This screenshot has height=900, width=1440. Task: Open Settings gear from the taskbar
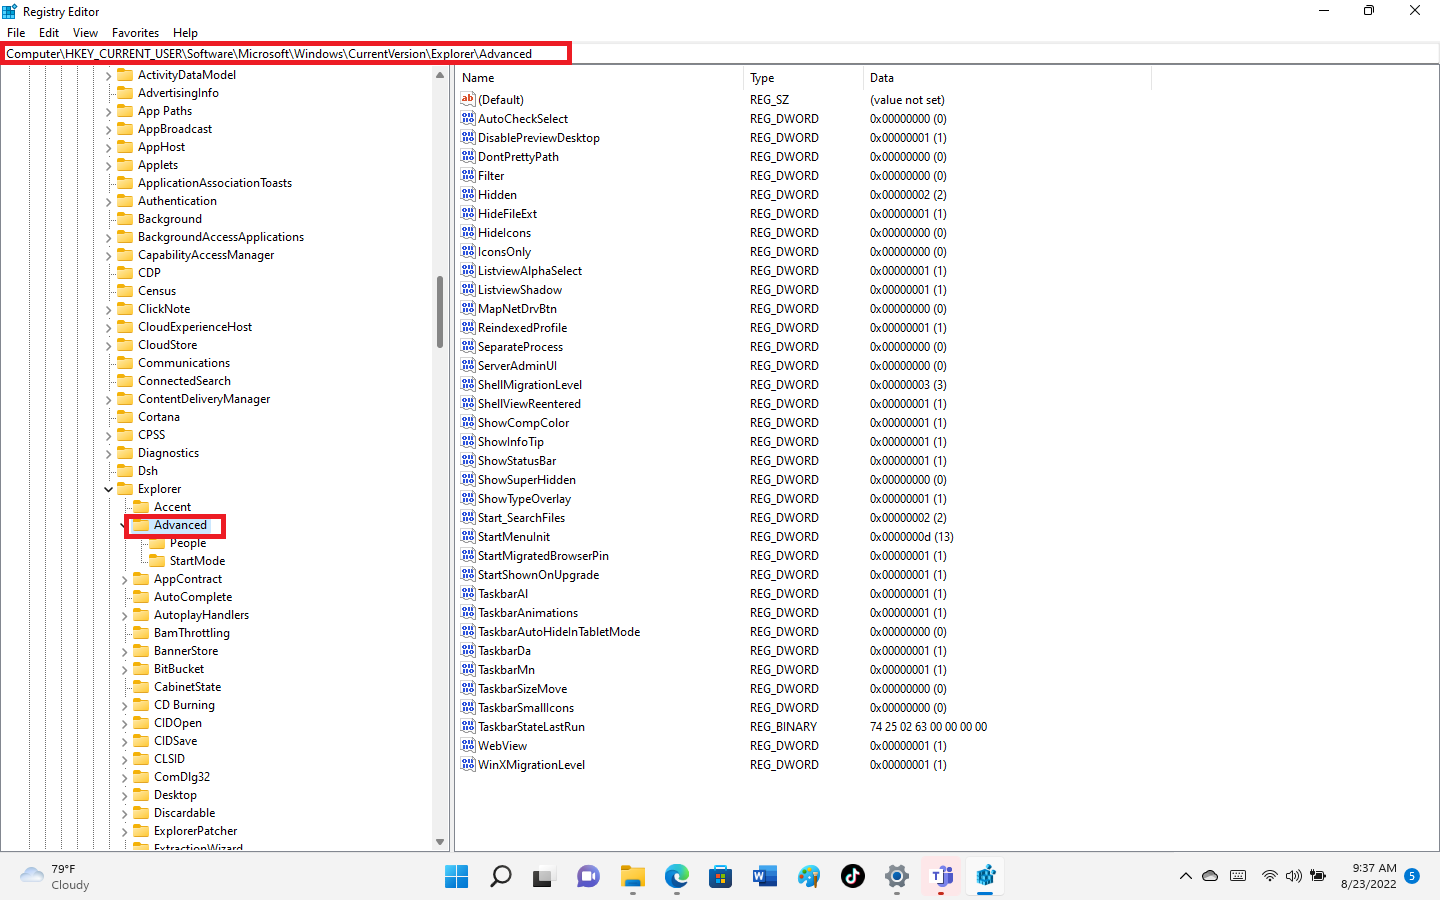tap(897, 877)
